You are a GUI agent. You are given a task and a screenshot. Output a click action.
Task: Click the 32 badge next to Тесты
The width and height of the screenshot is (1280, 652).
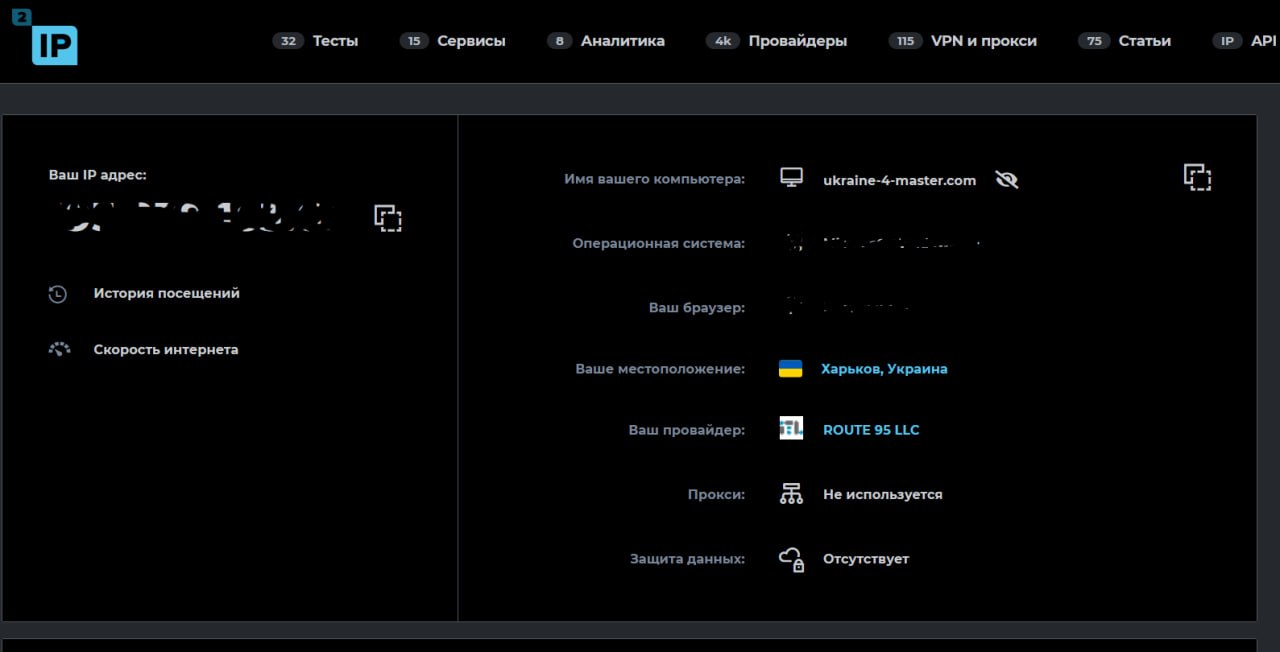[x=288, y=41]
